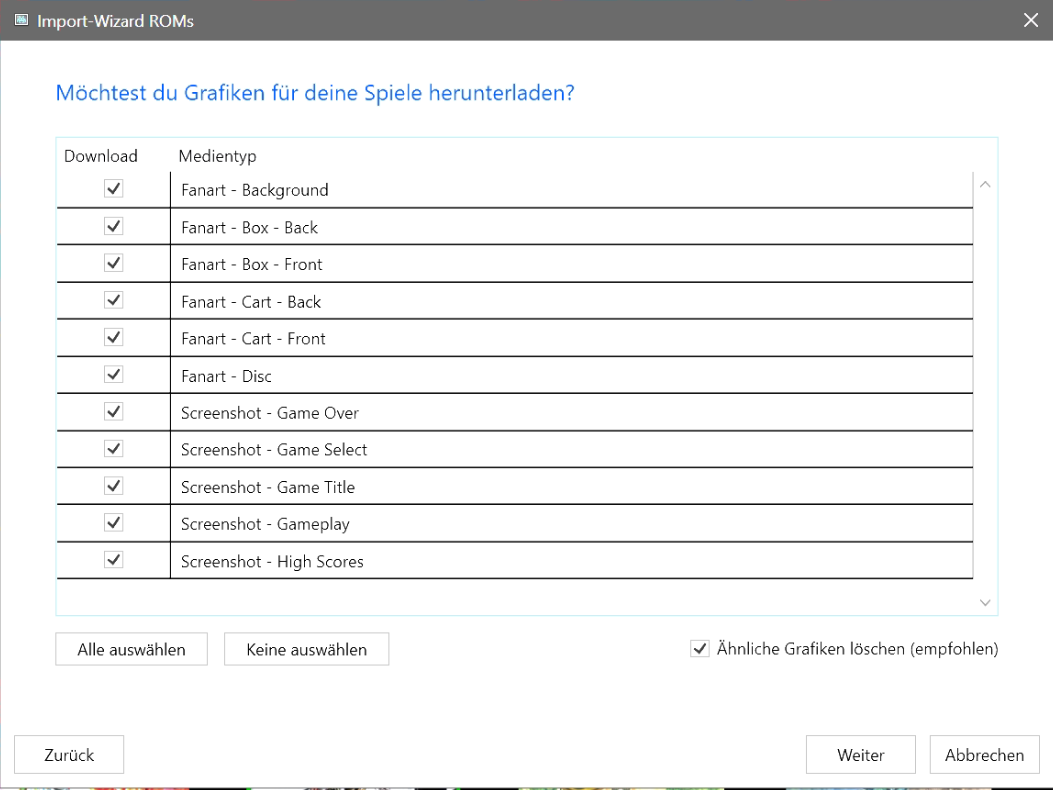Viewport: 1053px width, 790px height.
Task: Disable the Fanart - Disc download checkbox
Action: [x=114, y=375]
